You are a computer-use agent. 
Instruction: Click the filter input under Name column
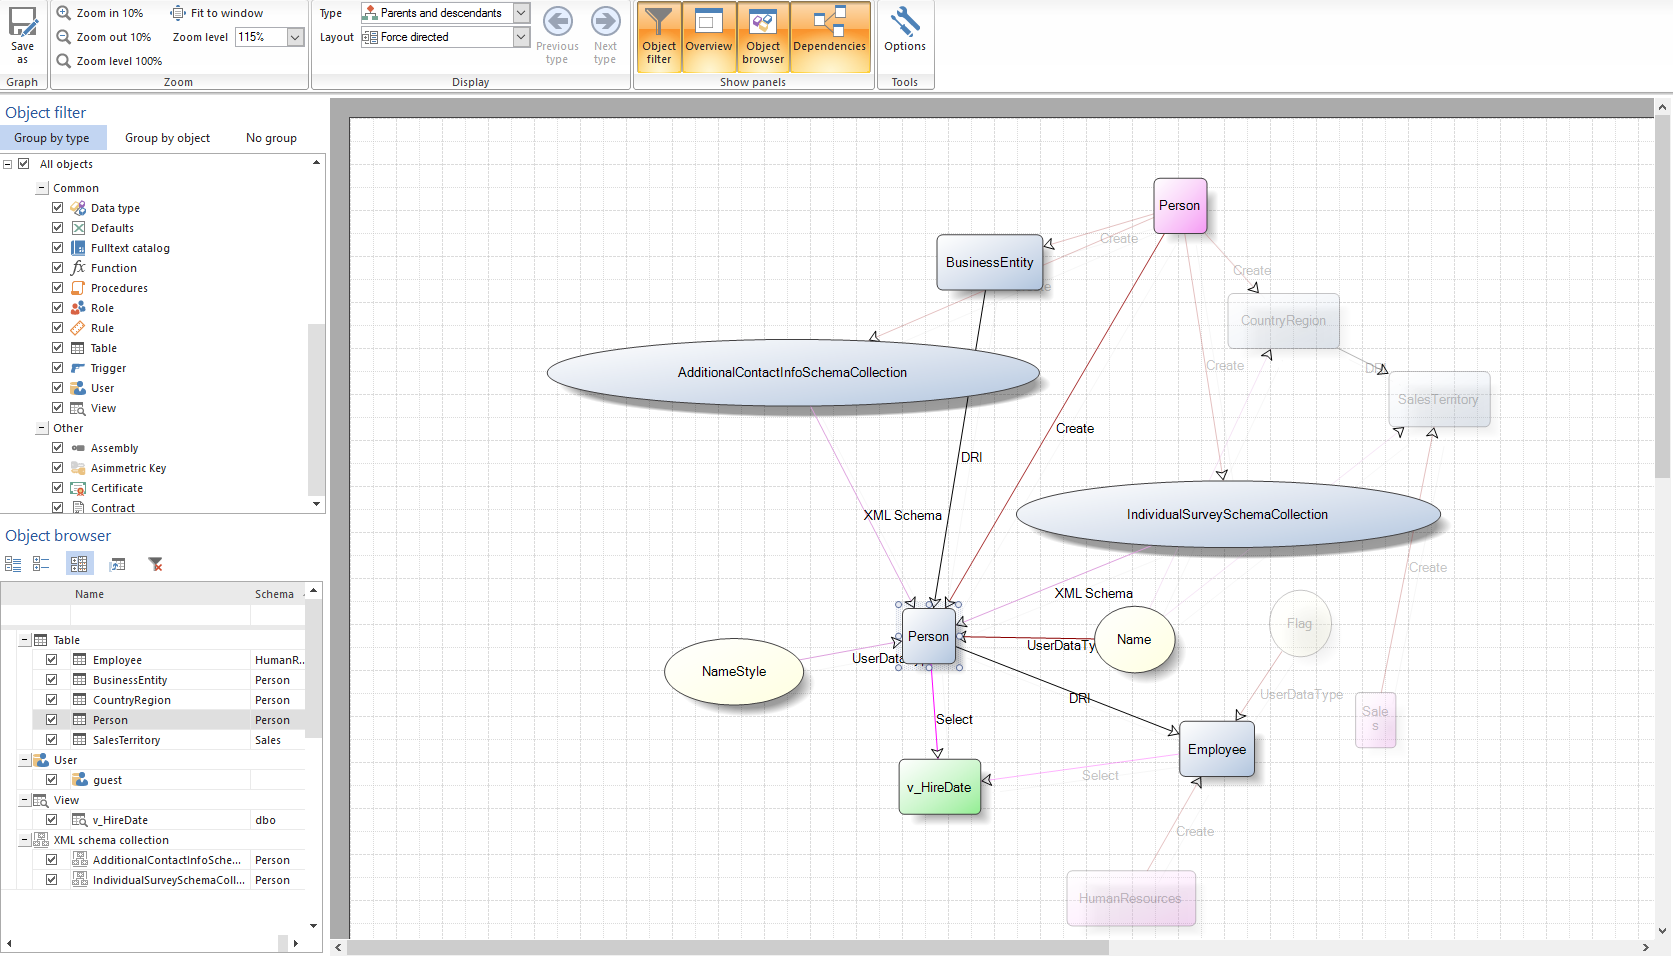coord(160,616)
